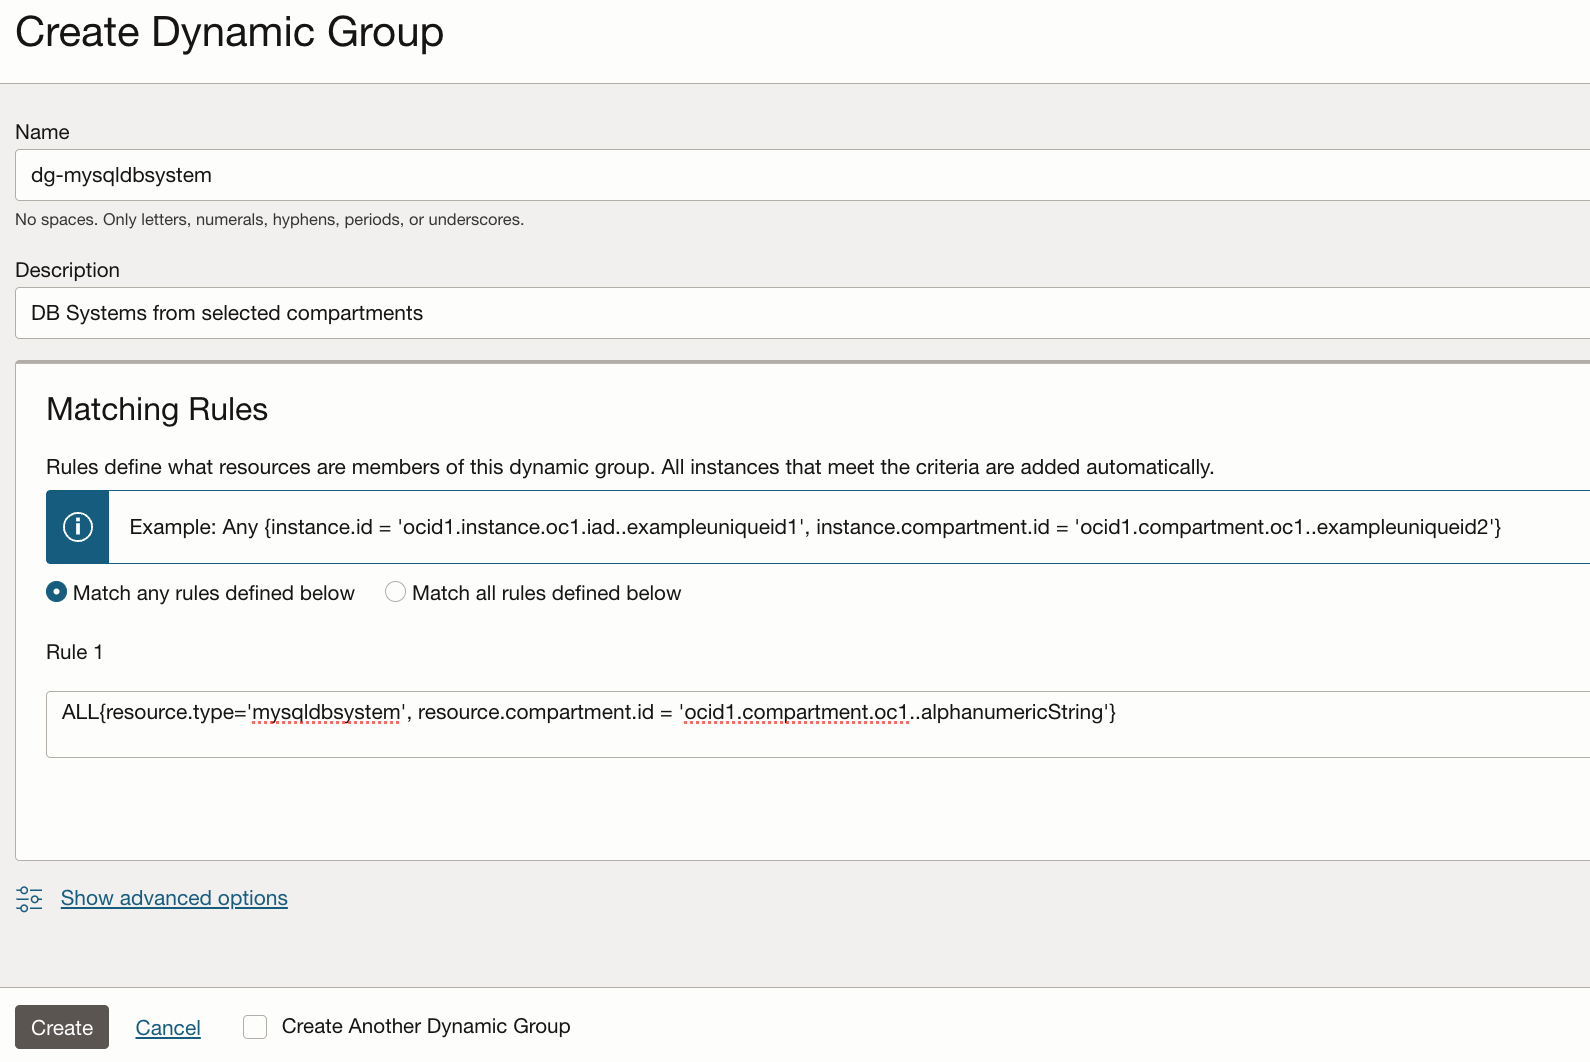Screen dimensions: 1590x1062
Task: Click the "Name" field label
Action: [42, 132]
